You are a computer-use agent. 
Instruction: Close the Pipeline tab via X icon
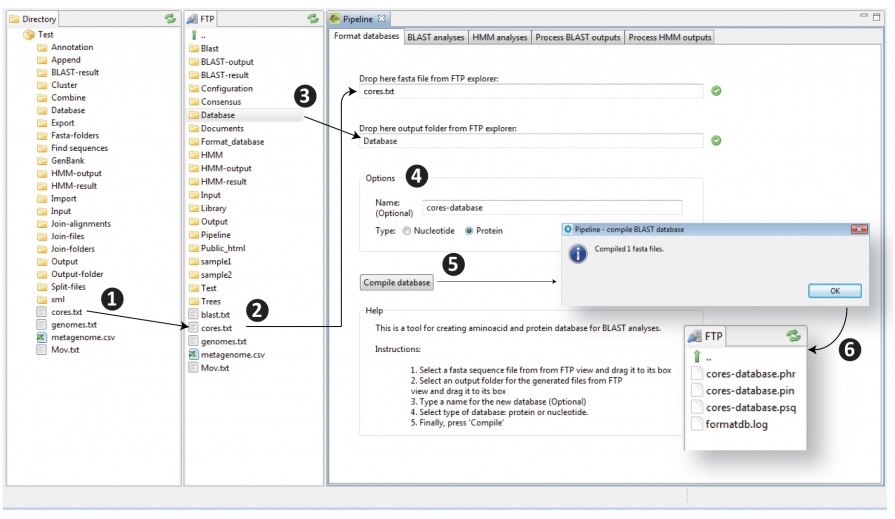381,19
